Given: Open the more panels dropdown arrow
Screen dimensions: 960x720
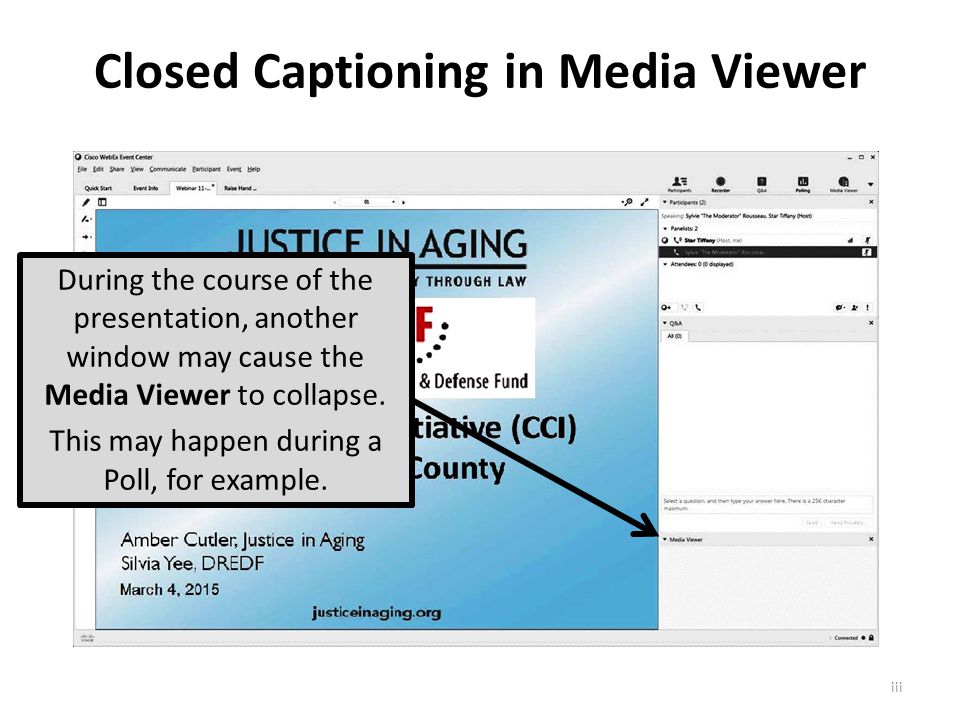Looking at the screenshot, I should click(x=871, y=184).
